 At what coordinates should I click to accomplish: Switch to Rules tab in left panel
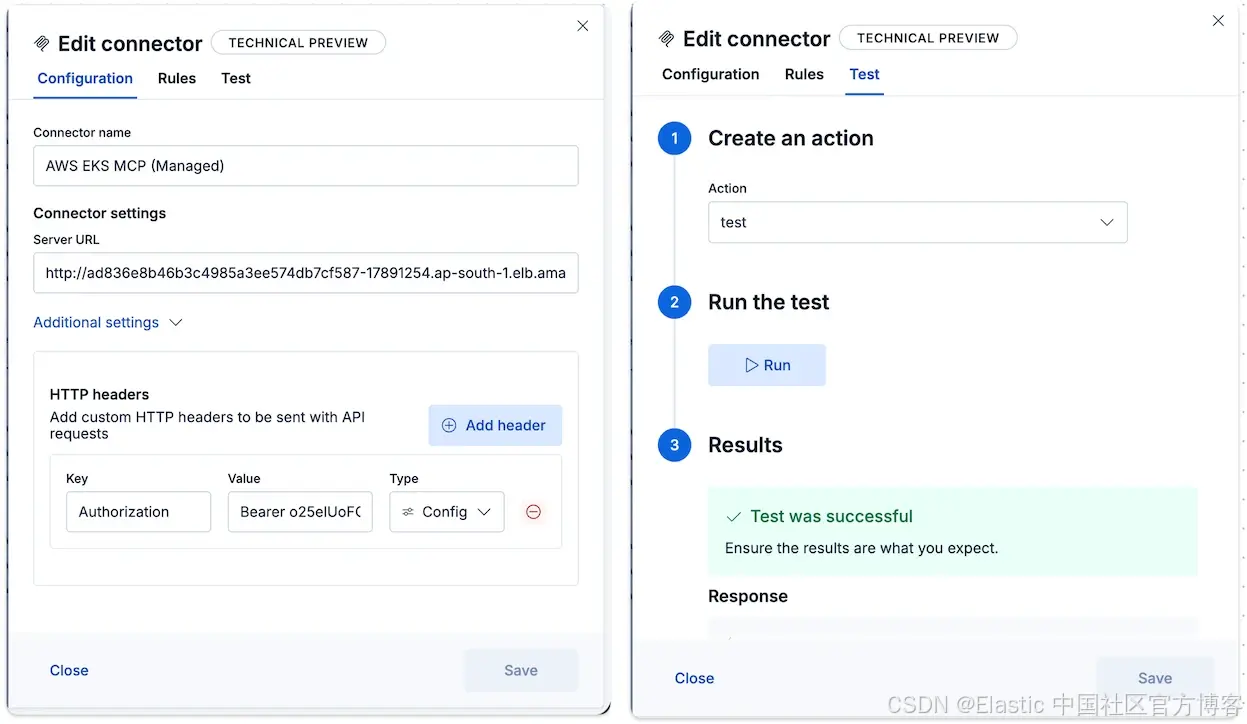pos(177,78)
